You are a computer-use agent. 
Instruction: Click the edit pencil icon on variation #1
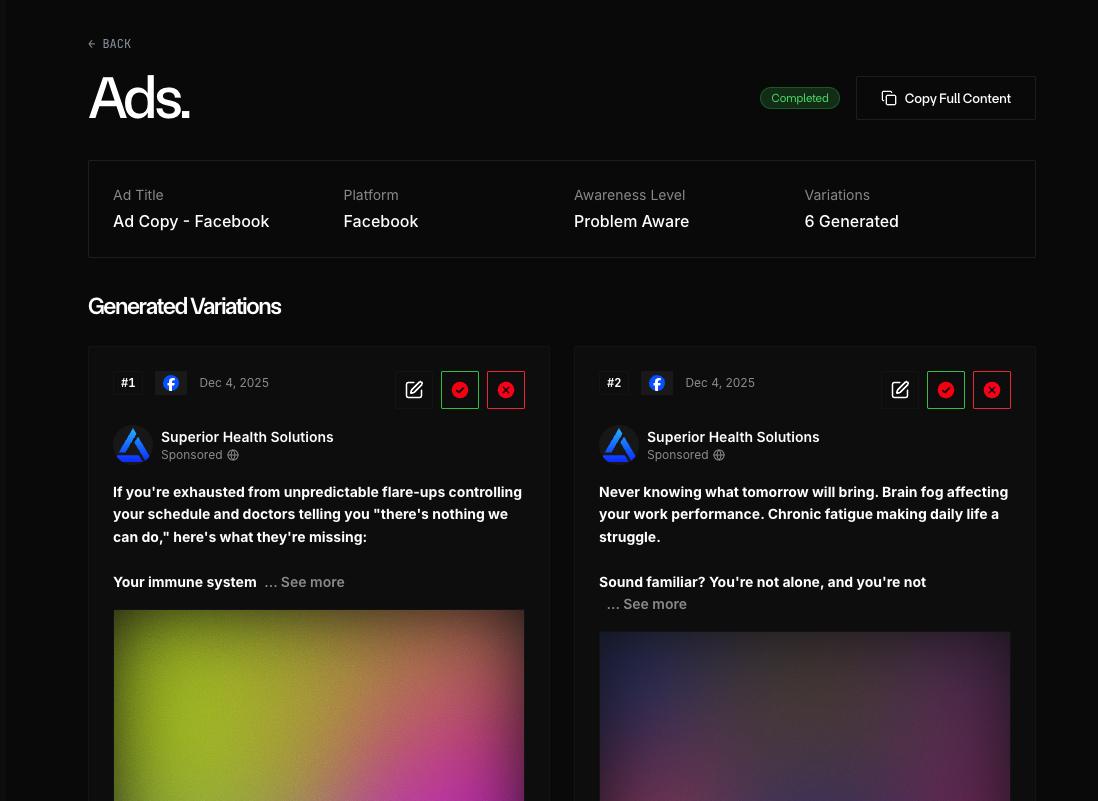[x=414, y=390]
